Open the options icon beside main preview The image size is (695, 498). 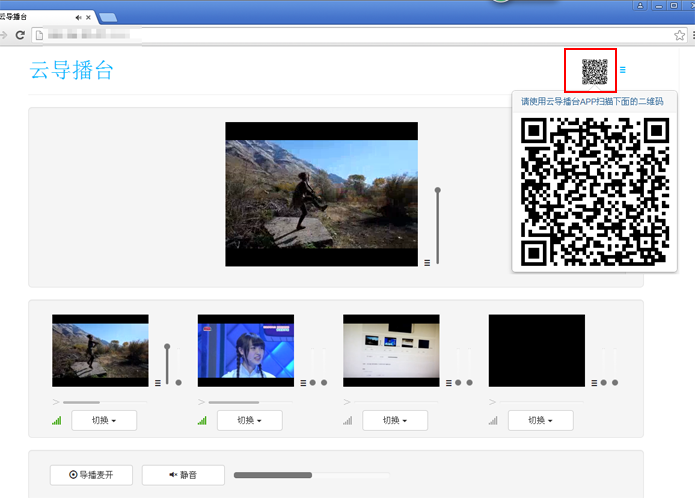pyautogui.click(x=427, y=263)
